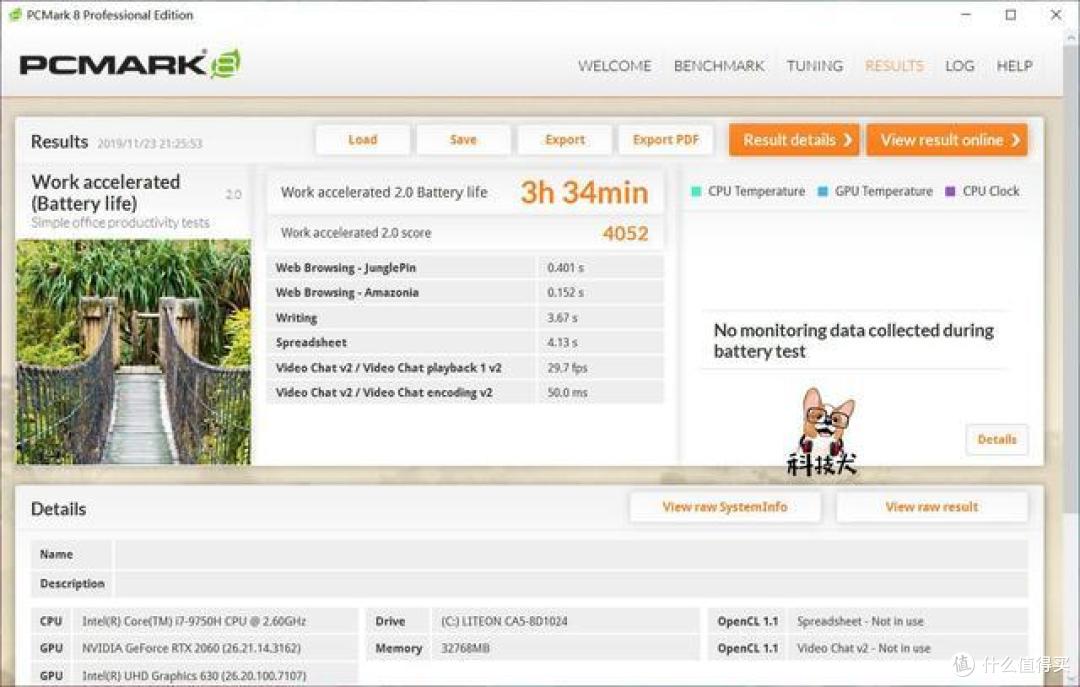
Task: Toggle the CPU Temperature legend swatch
Action: point(696,192)
